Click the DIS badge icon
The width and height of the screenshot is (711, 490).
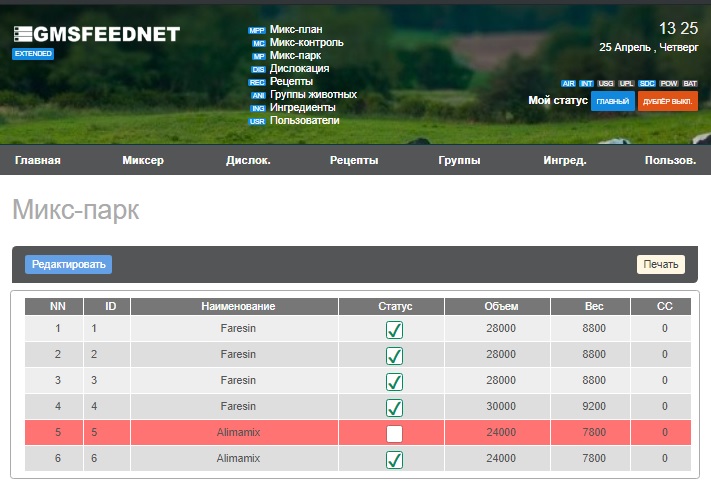[x=258, y=69]
